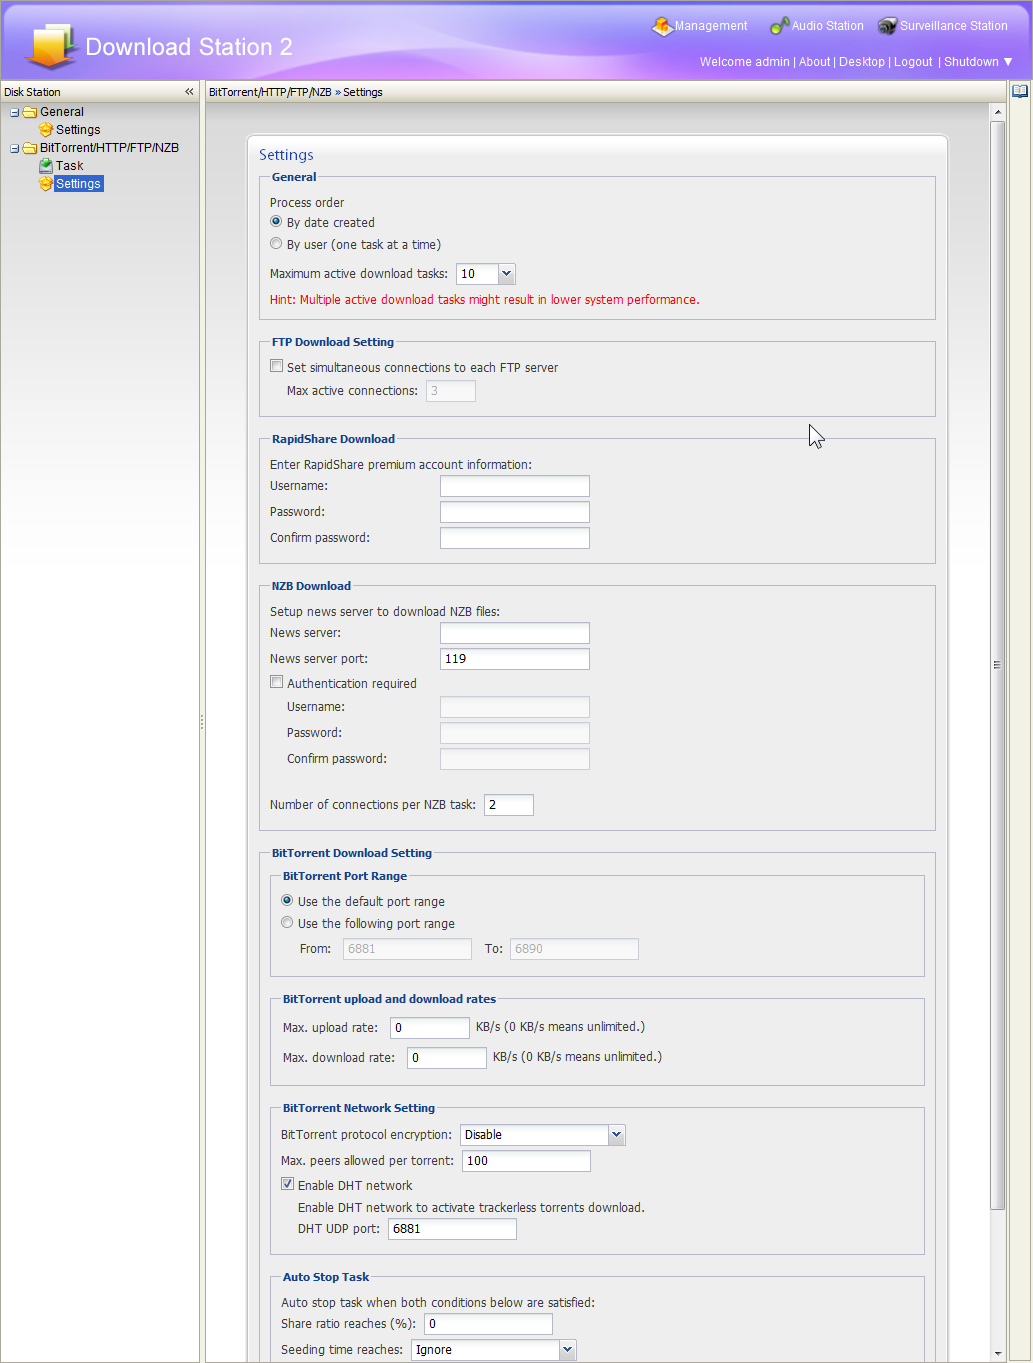Image resolution: width=1033 pixels, height=1363 pixels.
Task: Check Authentication required for NZB
Action: click(x=277, y=683)
